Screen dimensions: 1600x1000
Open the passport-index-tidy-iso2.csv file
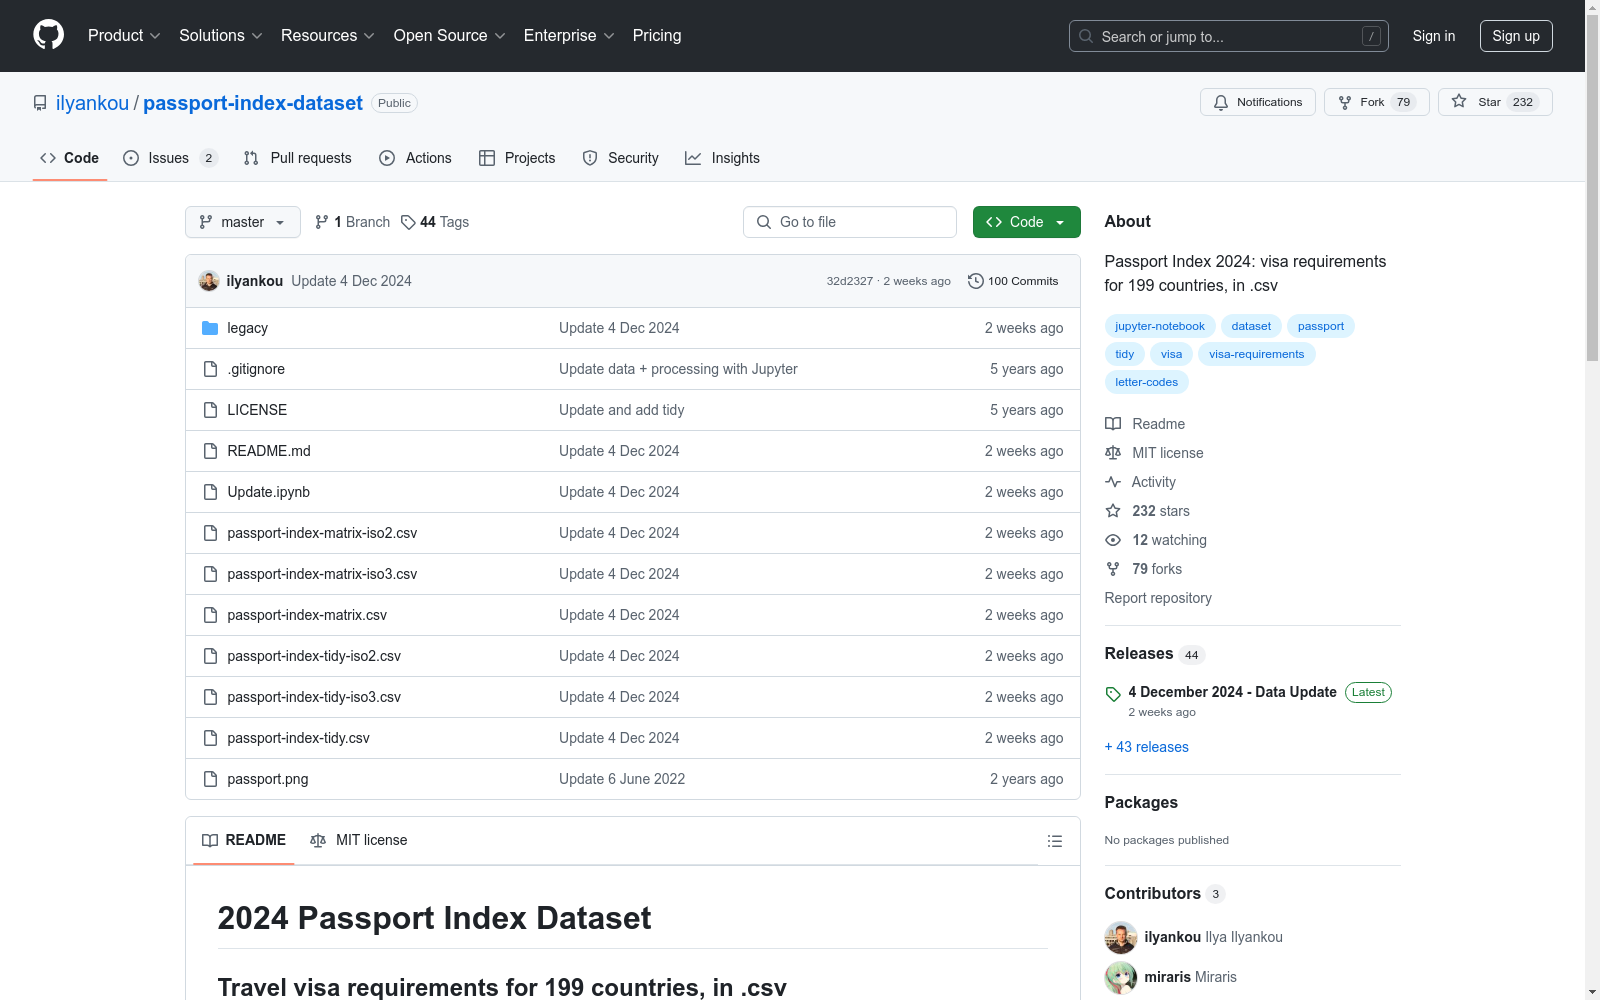coord(314,656)
